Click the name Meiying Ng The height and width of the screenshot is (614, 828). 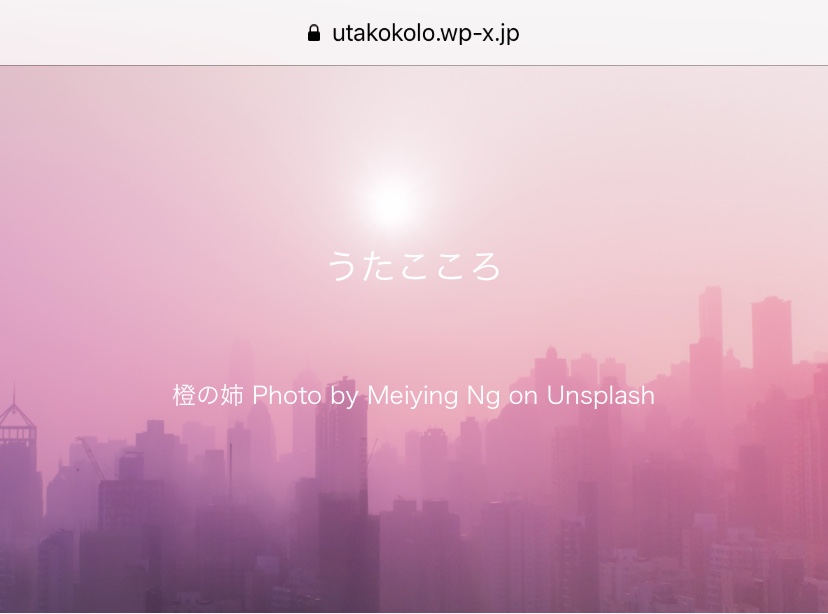[433, 396]
